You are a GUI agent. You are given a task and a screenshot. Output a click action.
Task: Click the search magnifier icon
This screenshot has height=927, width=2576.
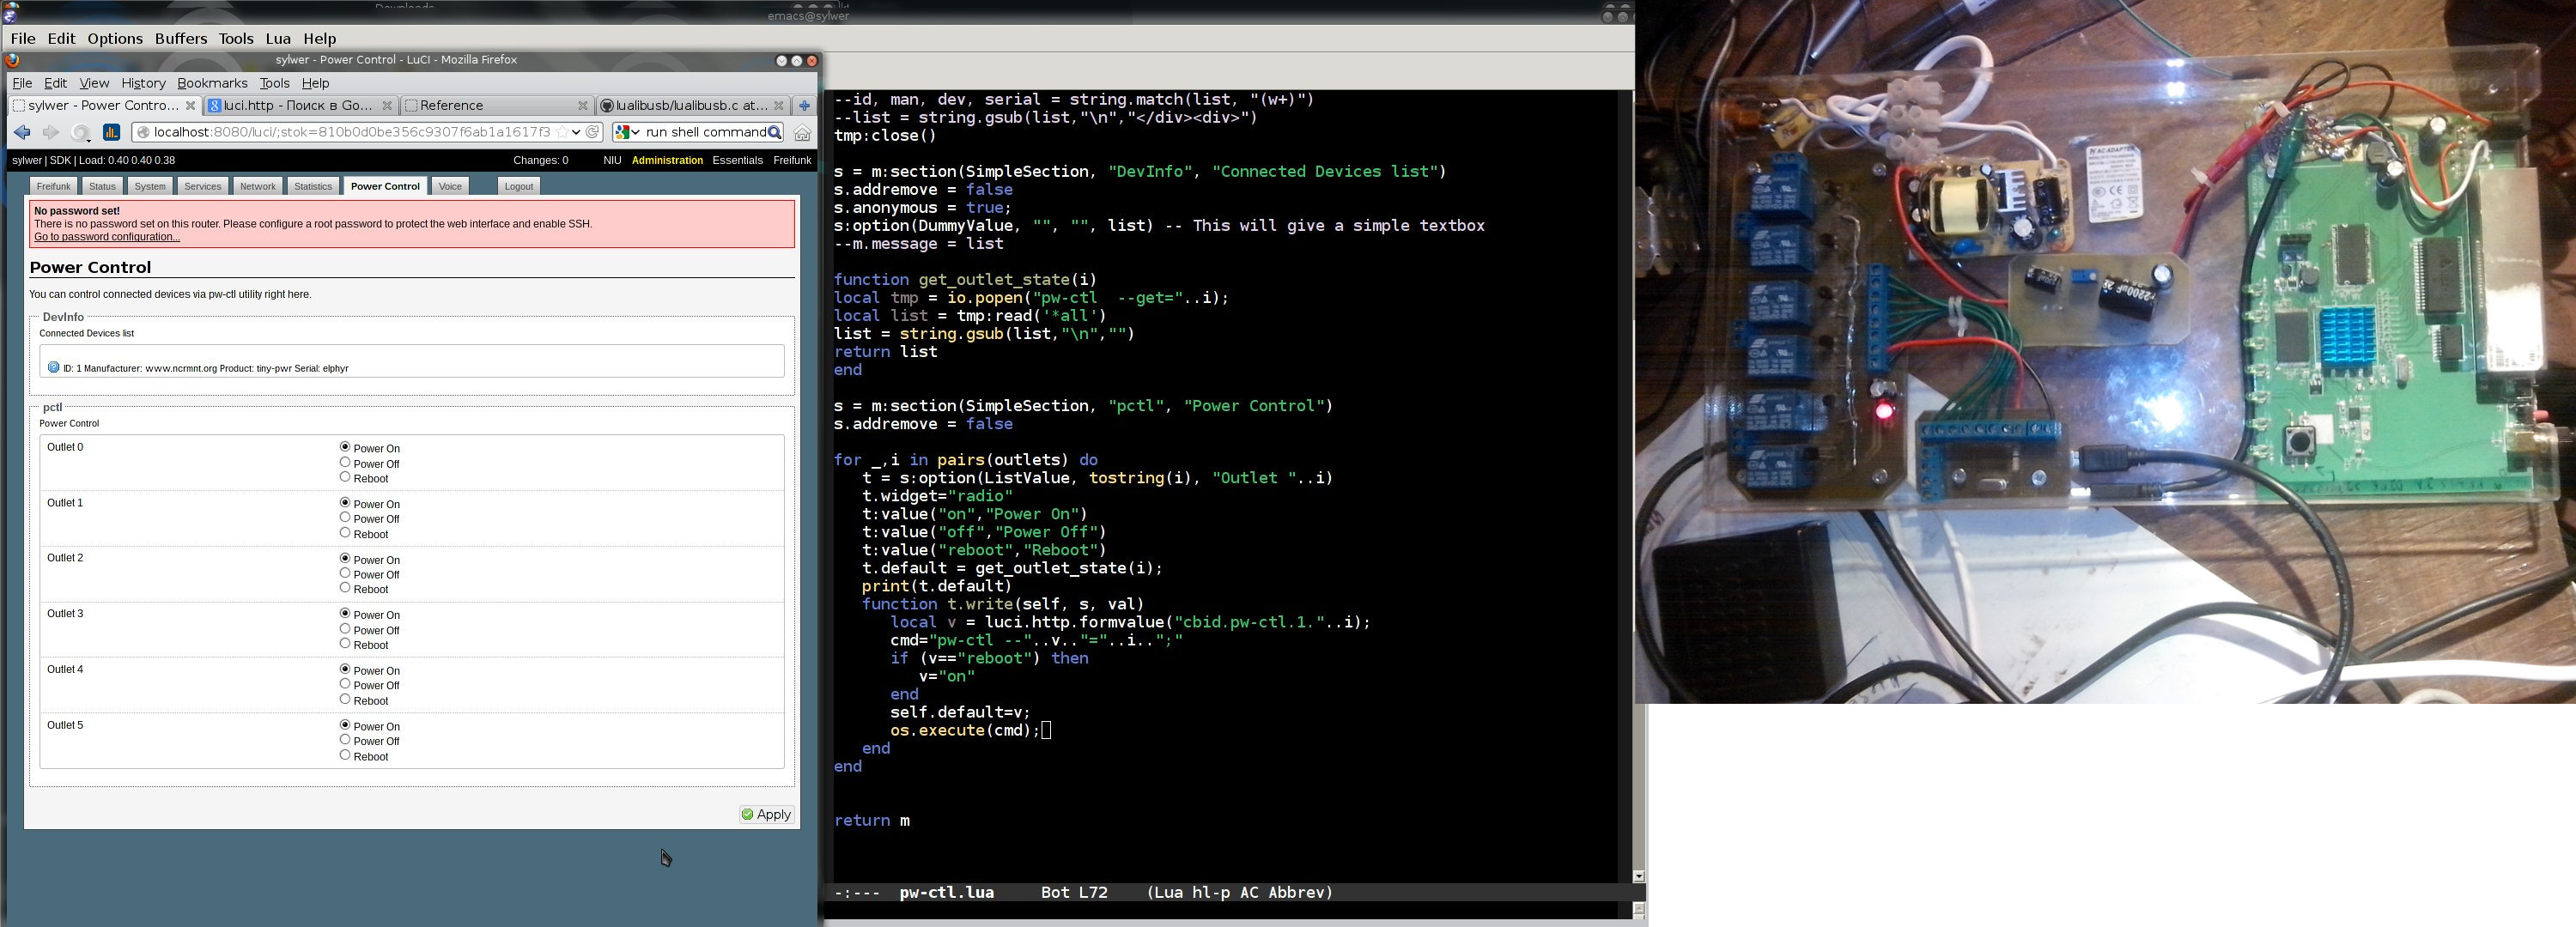tap(774, 132)
